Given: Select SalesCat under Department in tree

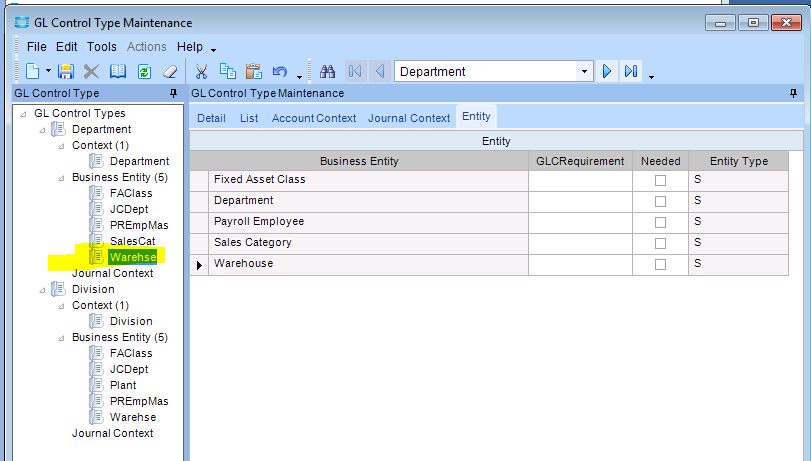Looking at the screenshot, I should pos(132,241).
